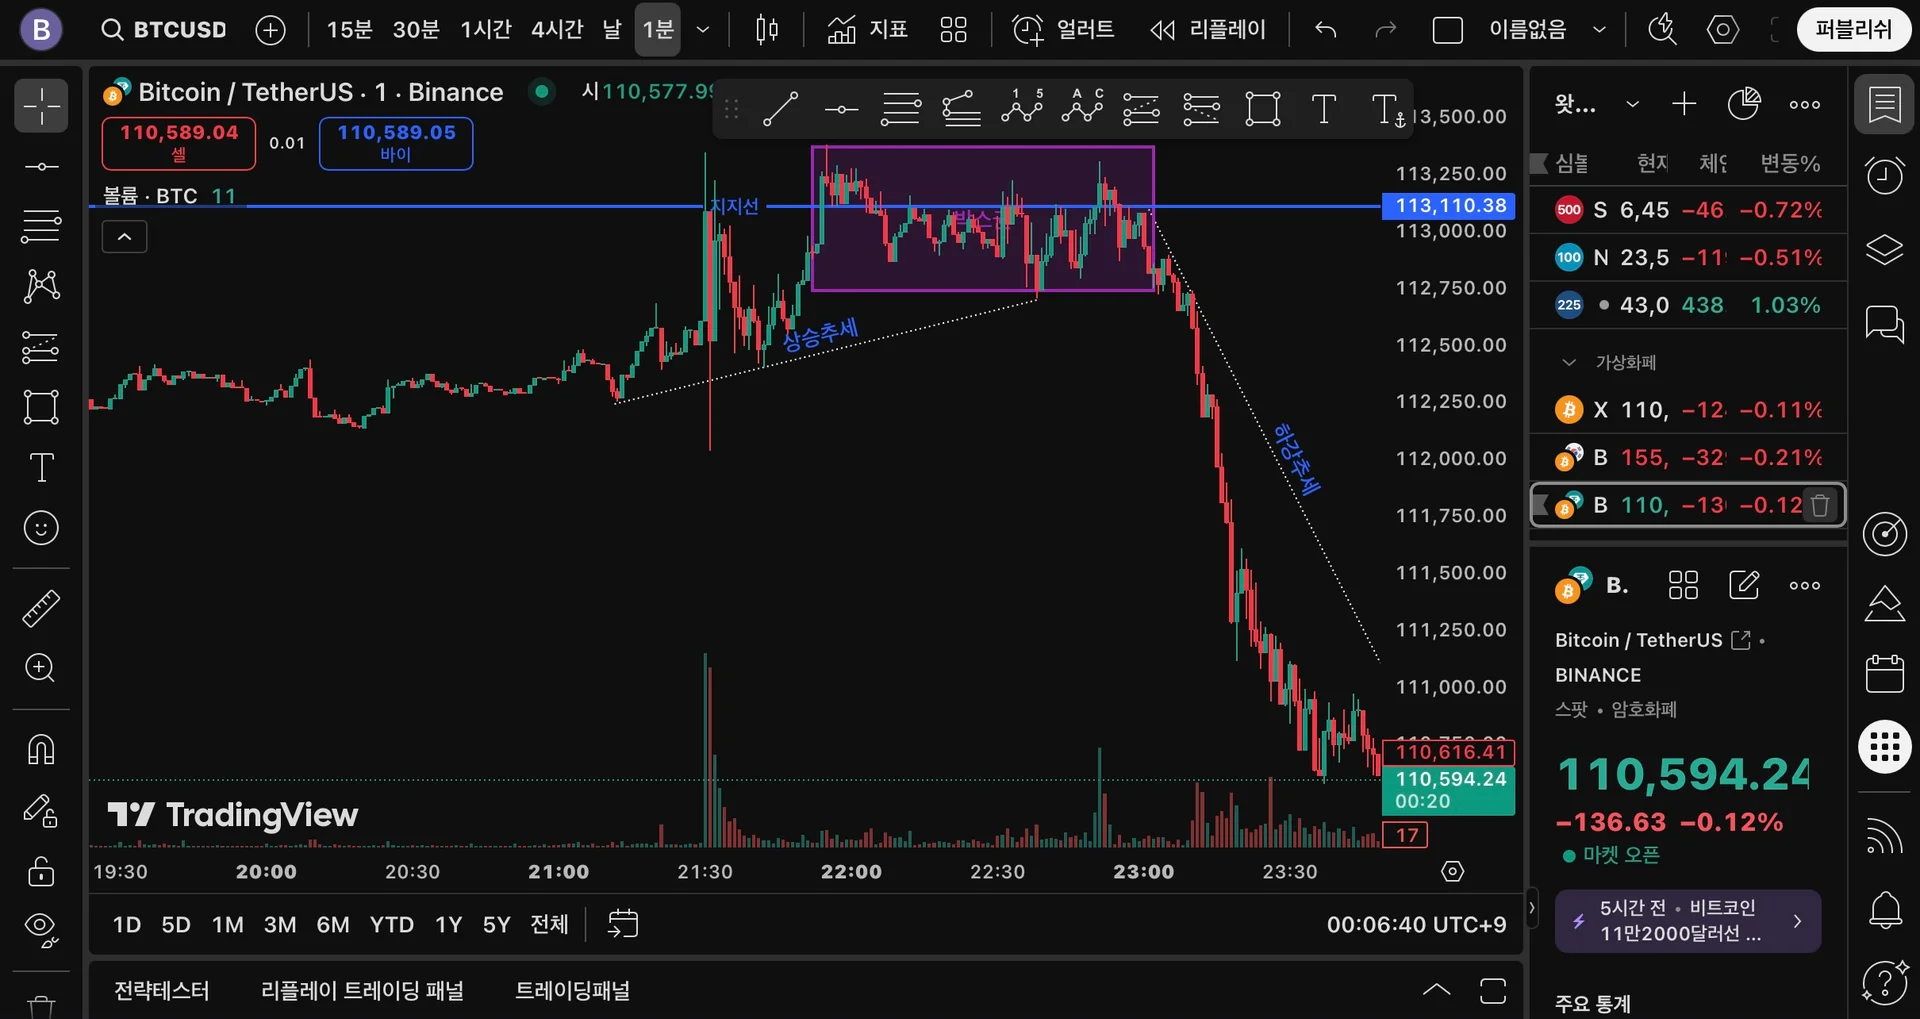The height and width of the screenshot is (1019, 1920).
Task: Open watchlist more options menu
Action: [x=1805, y=104]
